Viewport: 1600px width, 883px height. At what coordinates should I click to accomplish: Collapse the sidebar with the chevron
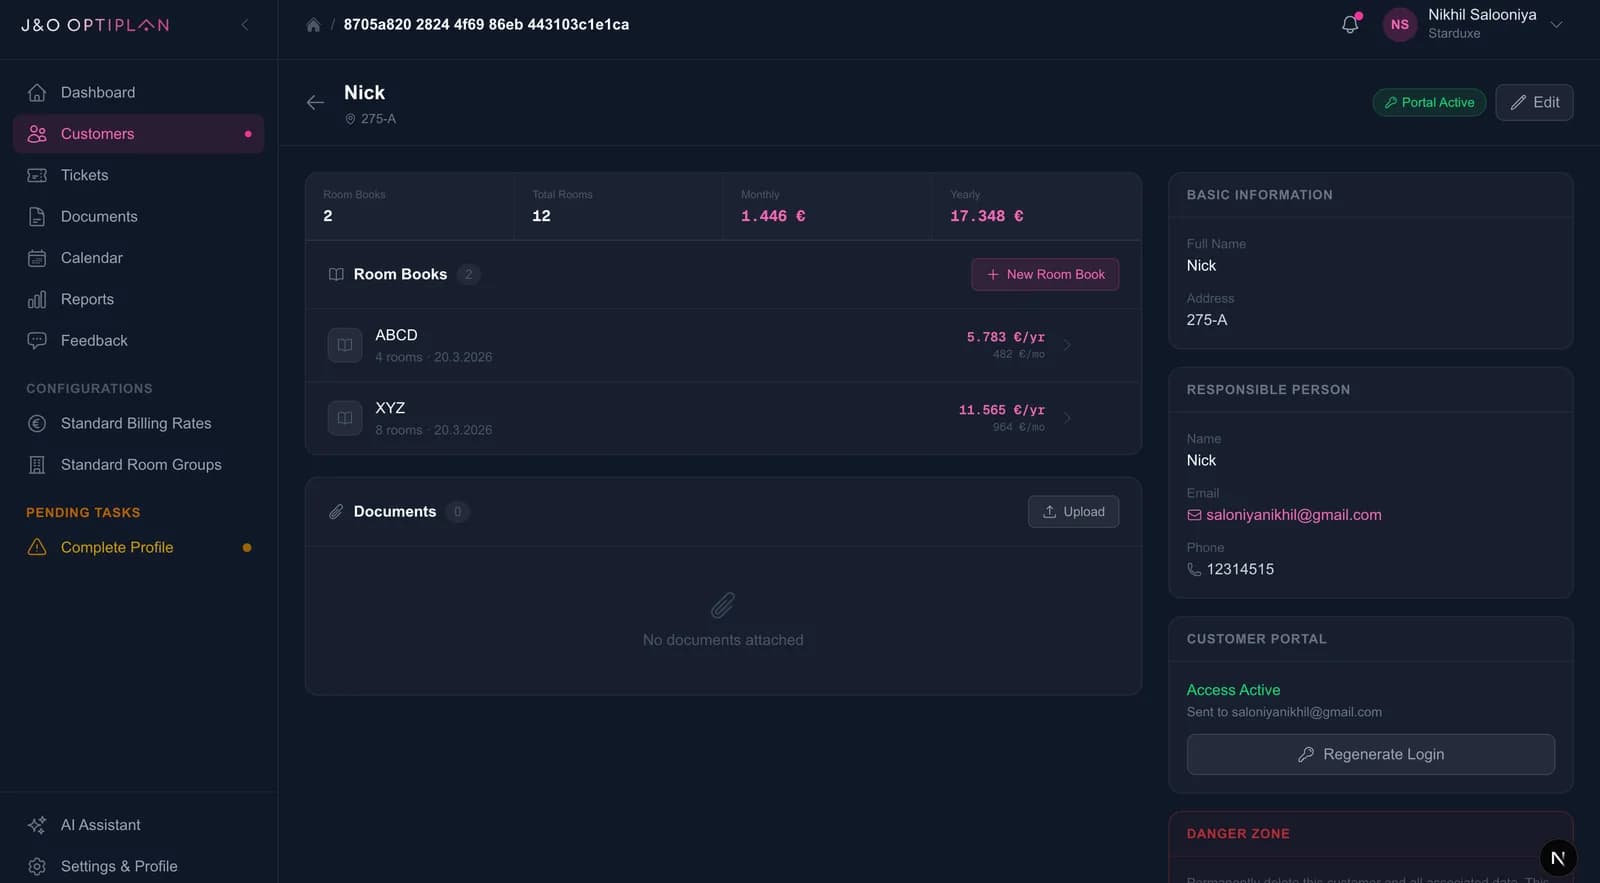point(245,25)
